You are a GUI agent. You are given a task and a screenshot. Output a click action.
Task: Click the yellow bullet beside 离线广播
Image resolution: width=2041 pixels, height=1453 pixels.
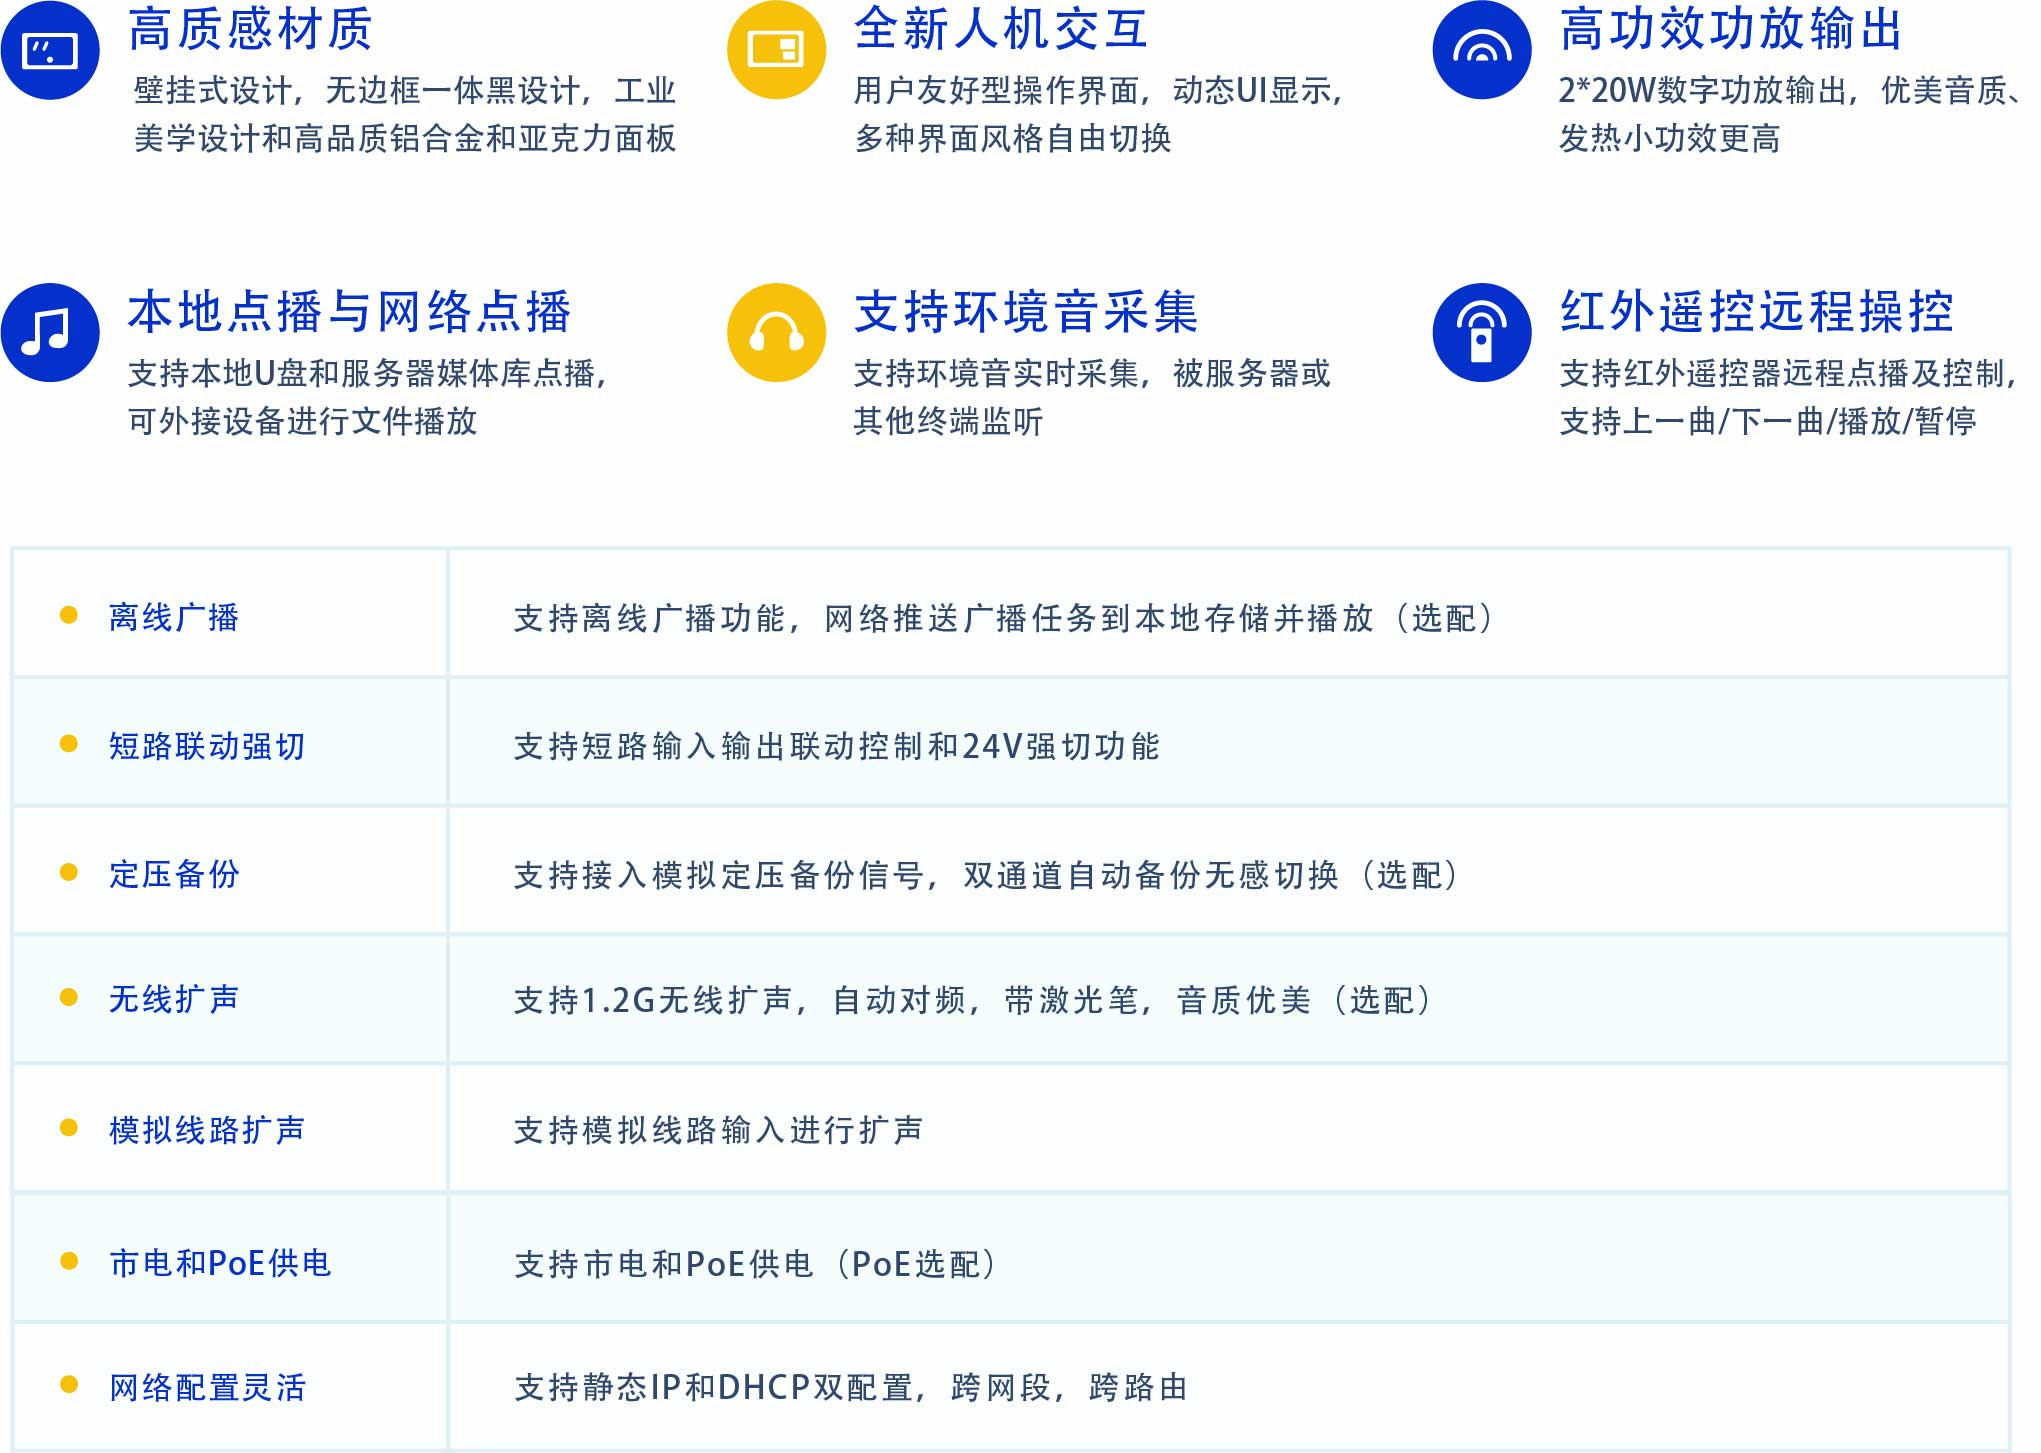(x=69, y=615)
